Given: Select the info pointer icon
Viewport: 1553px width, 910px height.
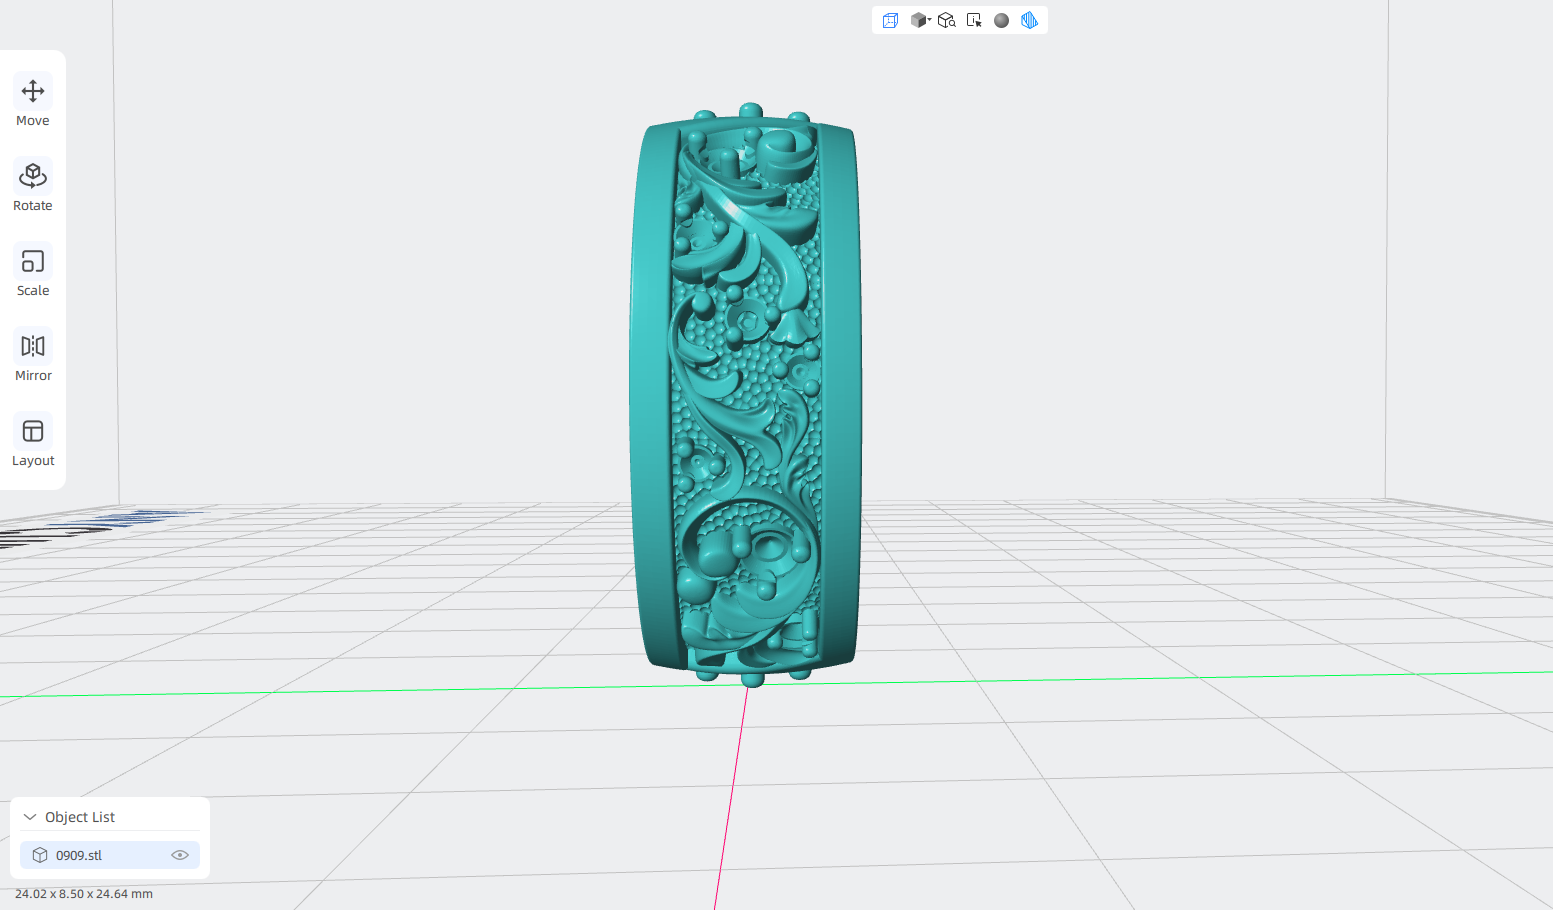Looking at the screenshot, I should click(x=974, y=20).
